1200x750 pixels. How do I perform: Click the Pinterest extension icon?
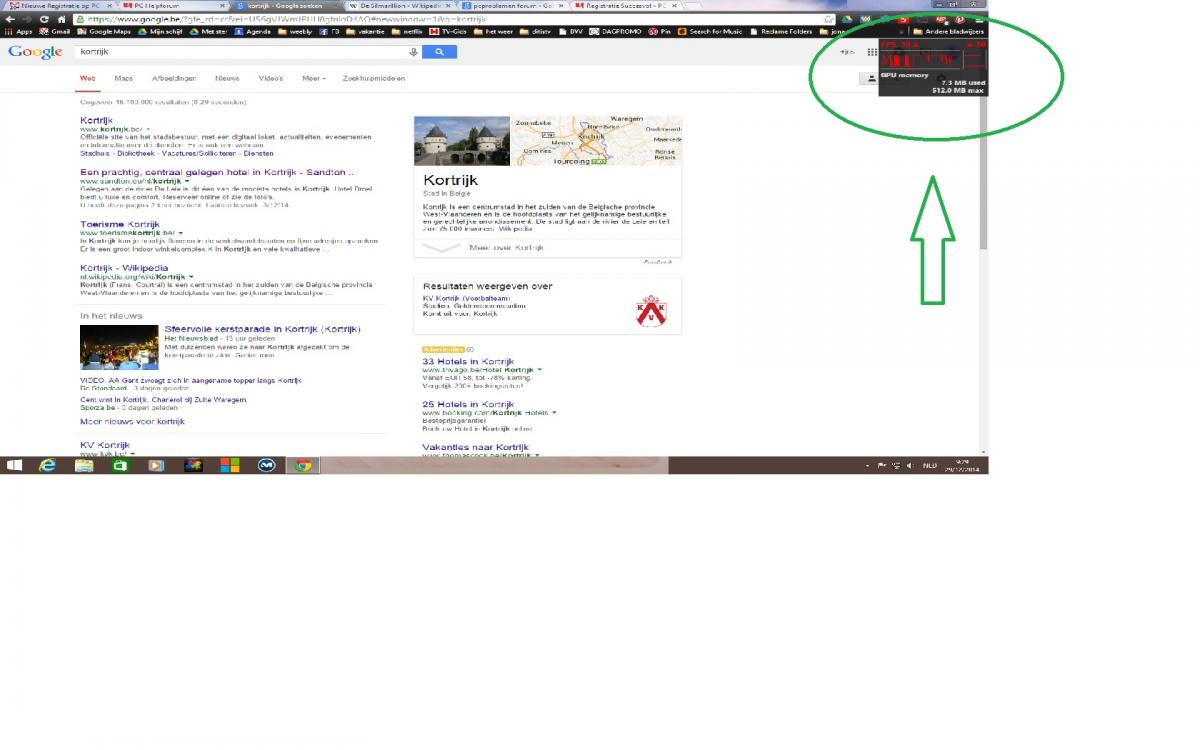[959, 19]
